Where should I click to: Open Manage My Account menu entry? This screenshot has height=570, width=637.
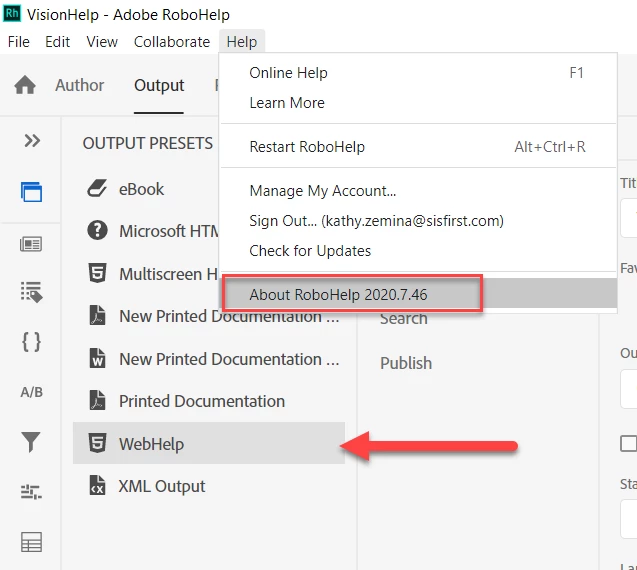(x=418, y=191)
